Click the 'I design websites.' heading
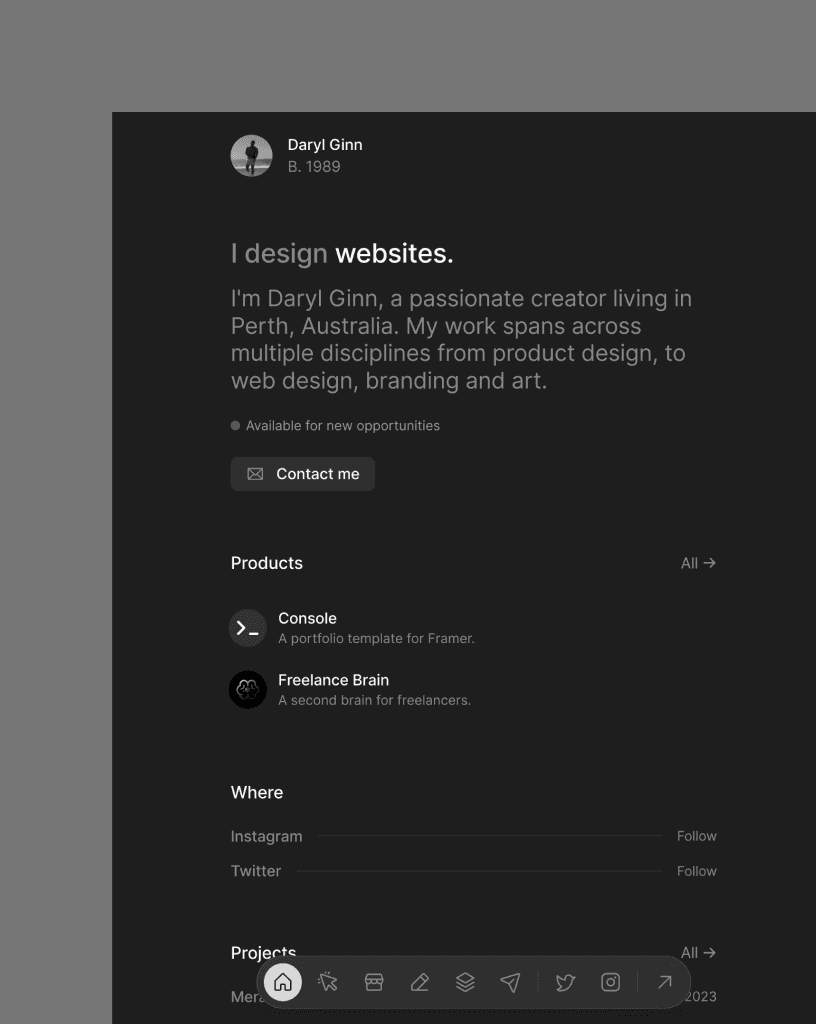The height and width of the screenshot is (1024, 816). click(342, 253)
